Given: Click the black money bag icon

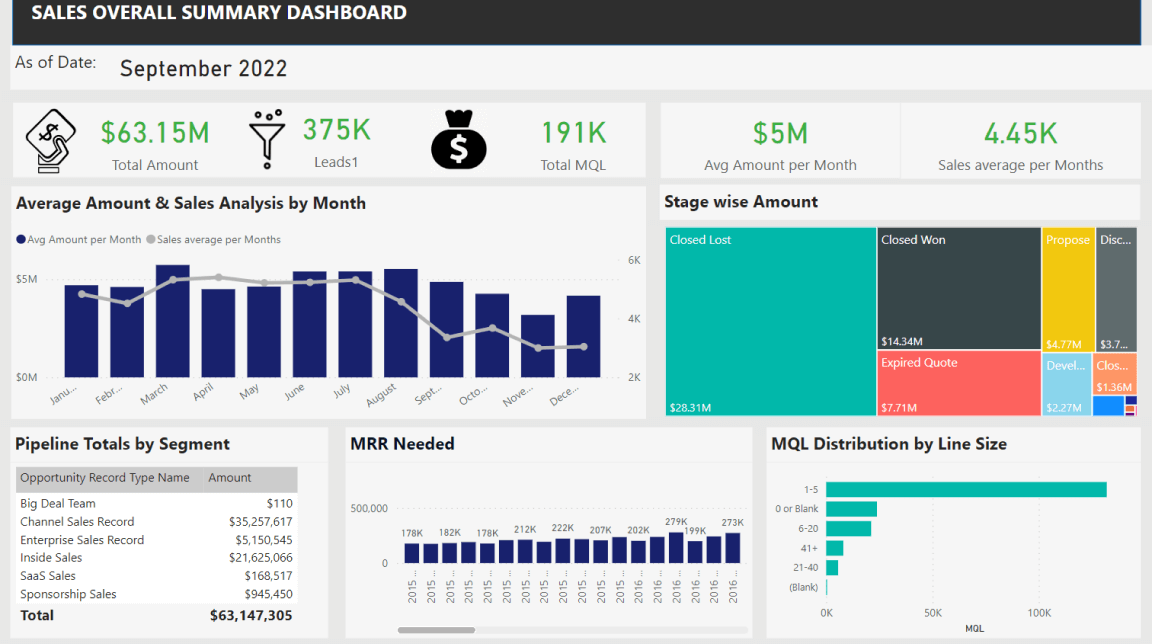Looking at the screenshot, I should (458, 140).
